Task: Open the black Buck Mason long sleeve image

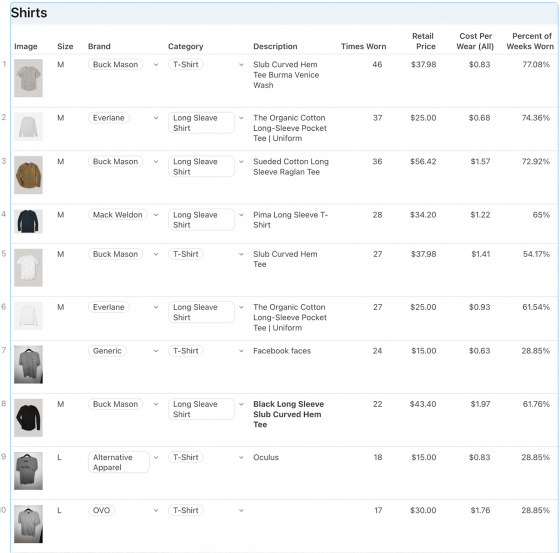Action: point(28,418)
